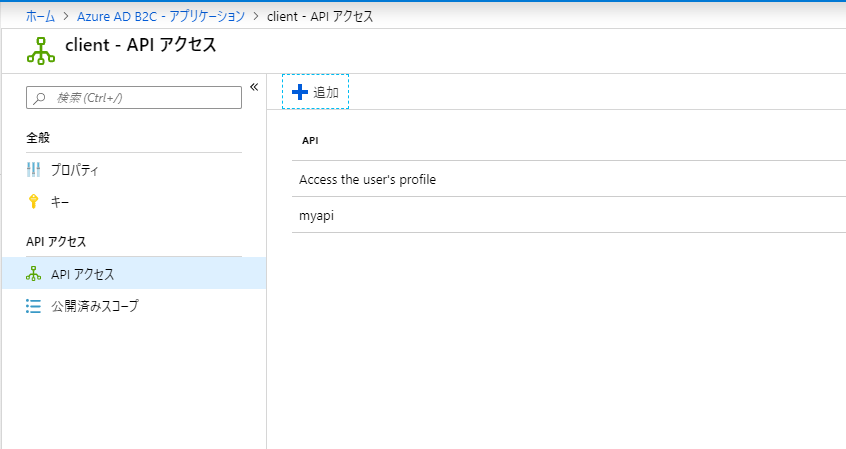The height and width of the screenshot is (449, 846).
Task: Click the green API access icon in the header
Action: [41, 51]
